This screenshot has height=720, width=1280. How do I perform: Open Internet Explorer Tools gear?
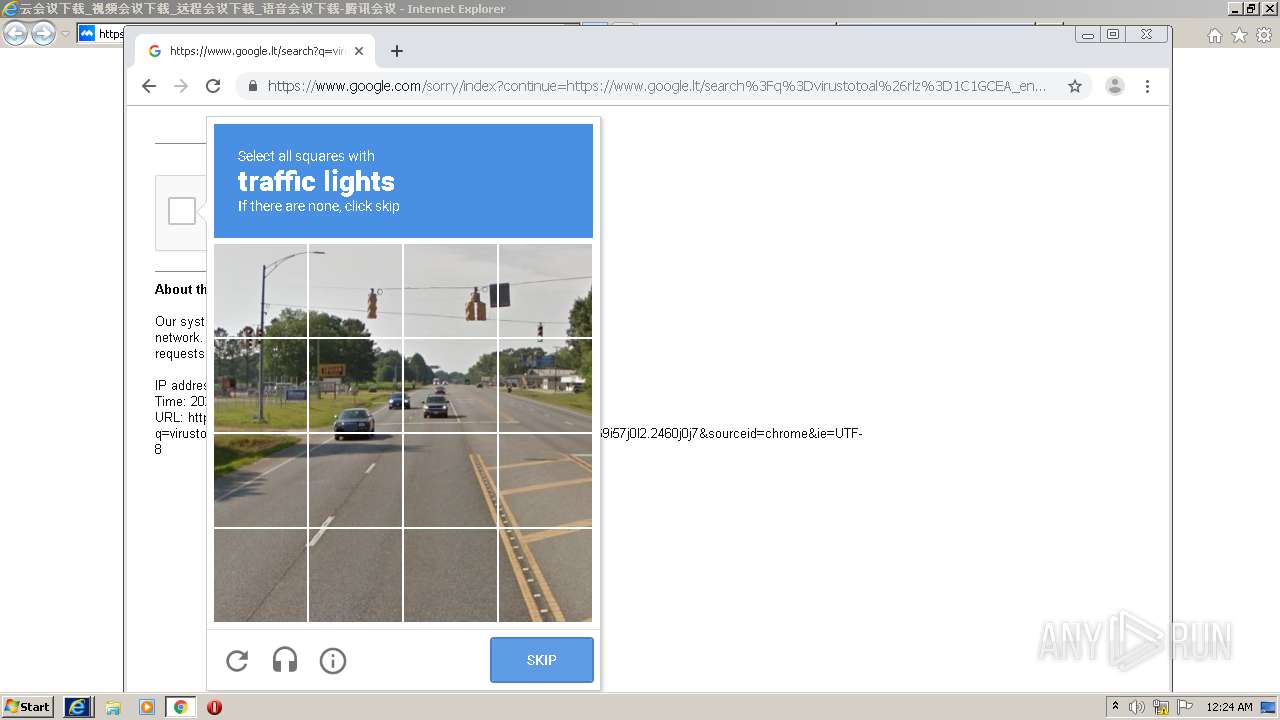point(1264,35)
